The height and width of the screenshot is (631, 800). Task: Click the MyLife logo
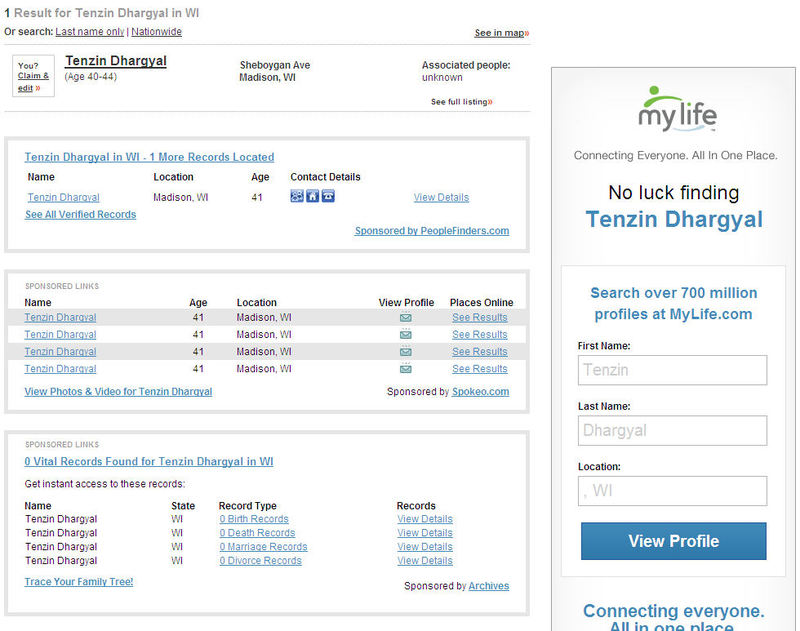(678, 109)
